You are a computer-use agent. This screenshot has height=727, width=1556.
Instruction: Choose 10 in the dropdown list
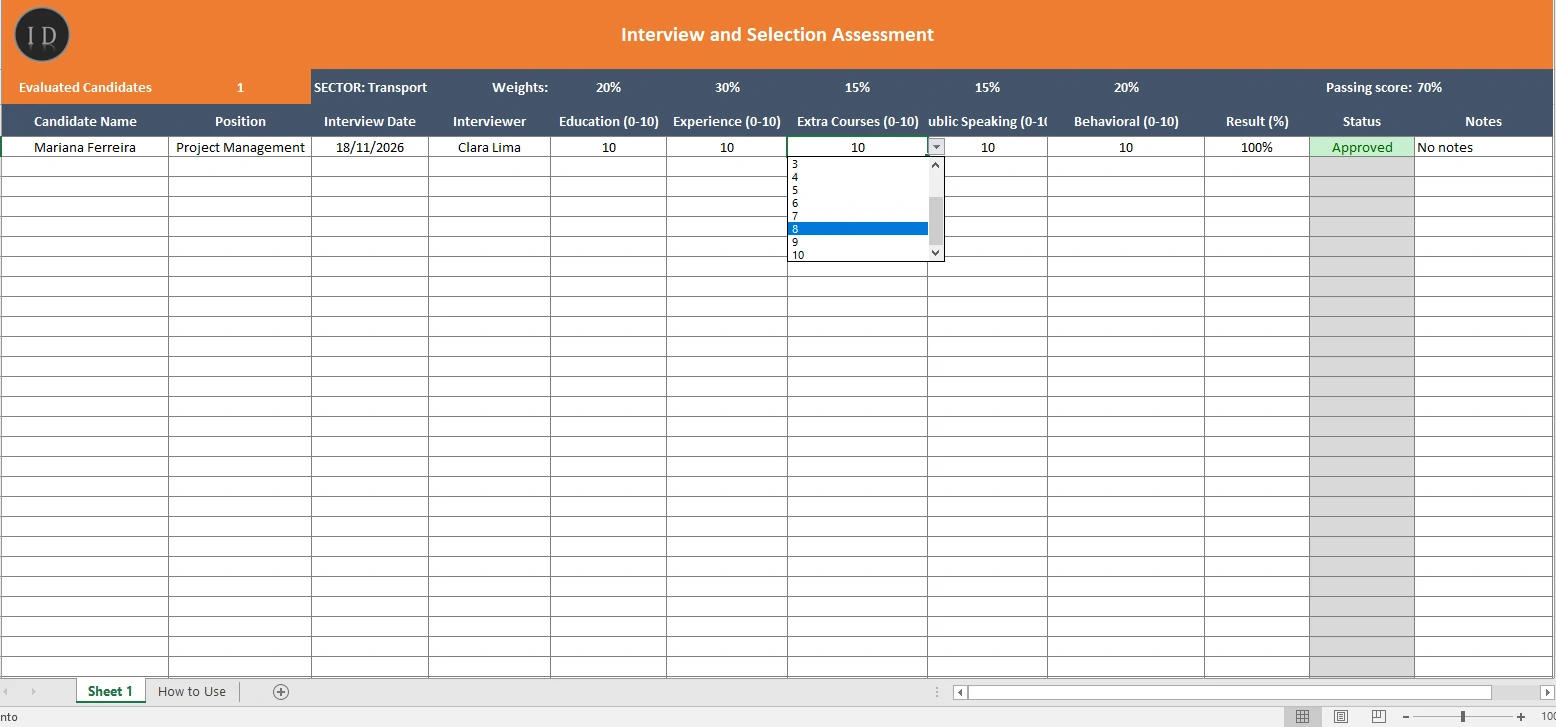tap(858, 255)
